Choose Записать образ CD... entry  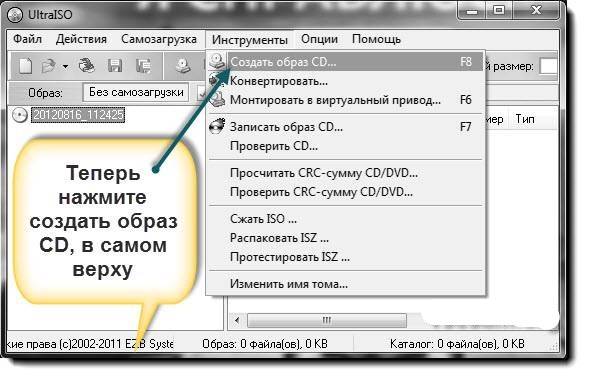click(x=346, y=127)
